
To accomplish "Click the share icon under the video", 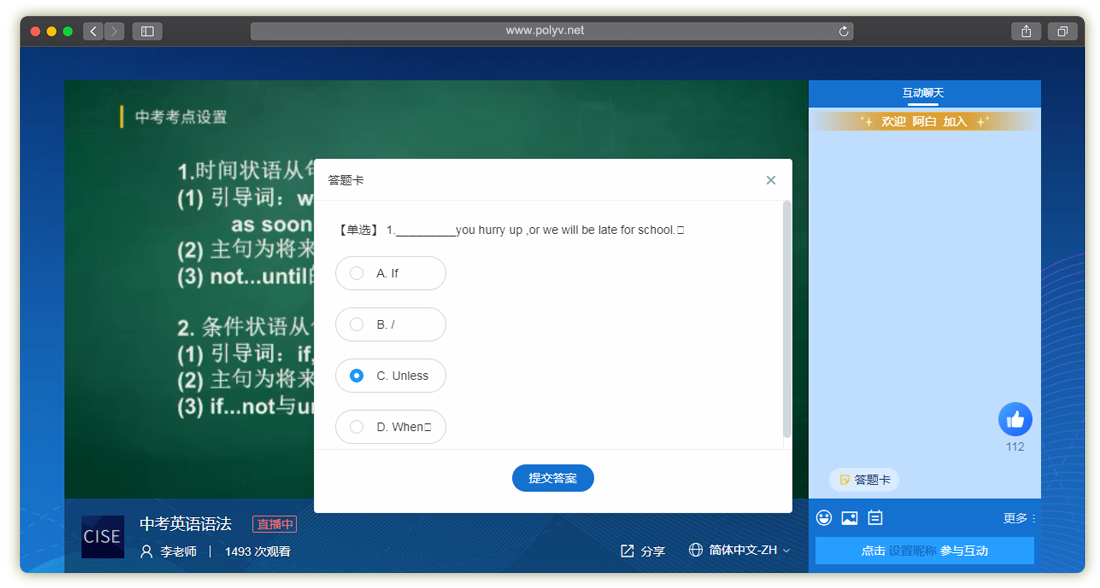I will (x=628, y=551).
